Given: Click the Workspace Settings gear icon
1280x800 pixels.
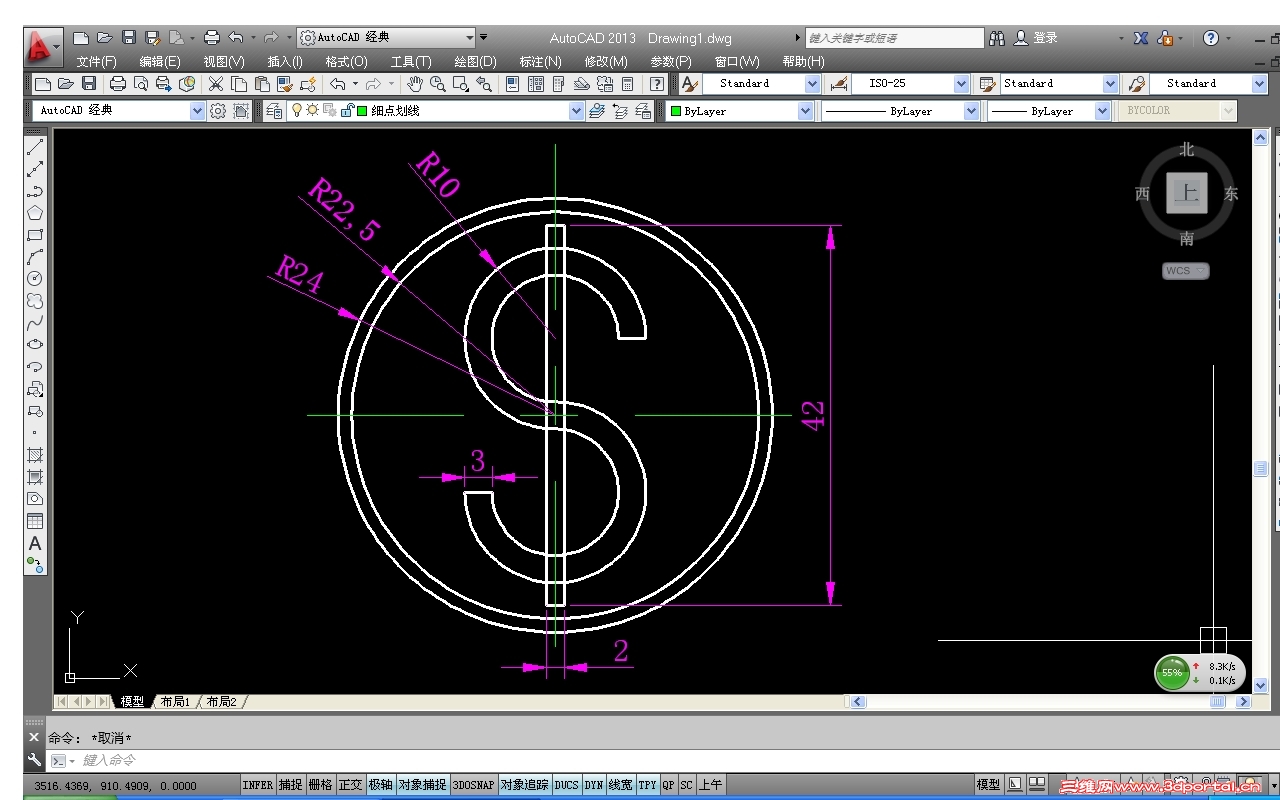Looking at the screenshot, I should pyautogui.click(x=218, y=111).
